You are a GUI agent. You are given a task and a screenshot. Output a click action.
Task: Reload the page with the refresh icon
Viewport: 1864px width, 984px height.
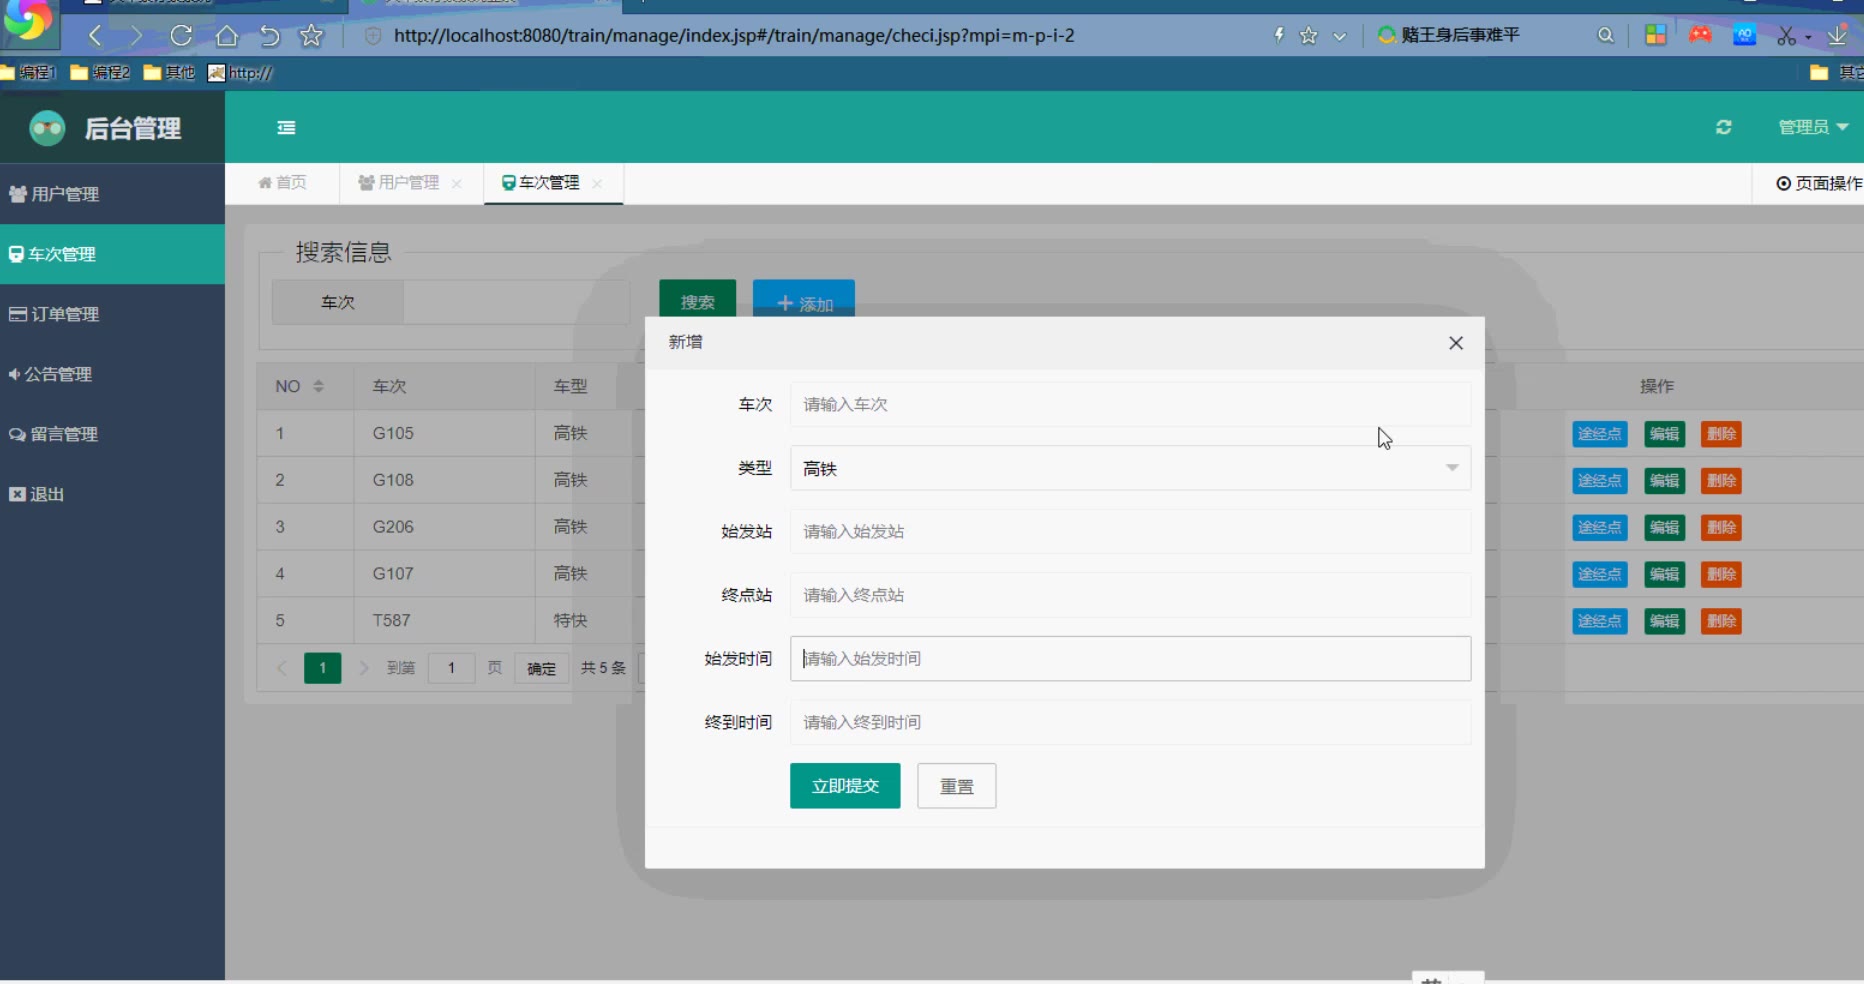tap(181, 36)
